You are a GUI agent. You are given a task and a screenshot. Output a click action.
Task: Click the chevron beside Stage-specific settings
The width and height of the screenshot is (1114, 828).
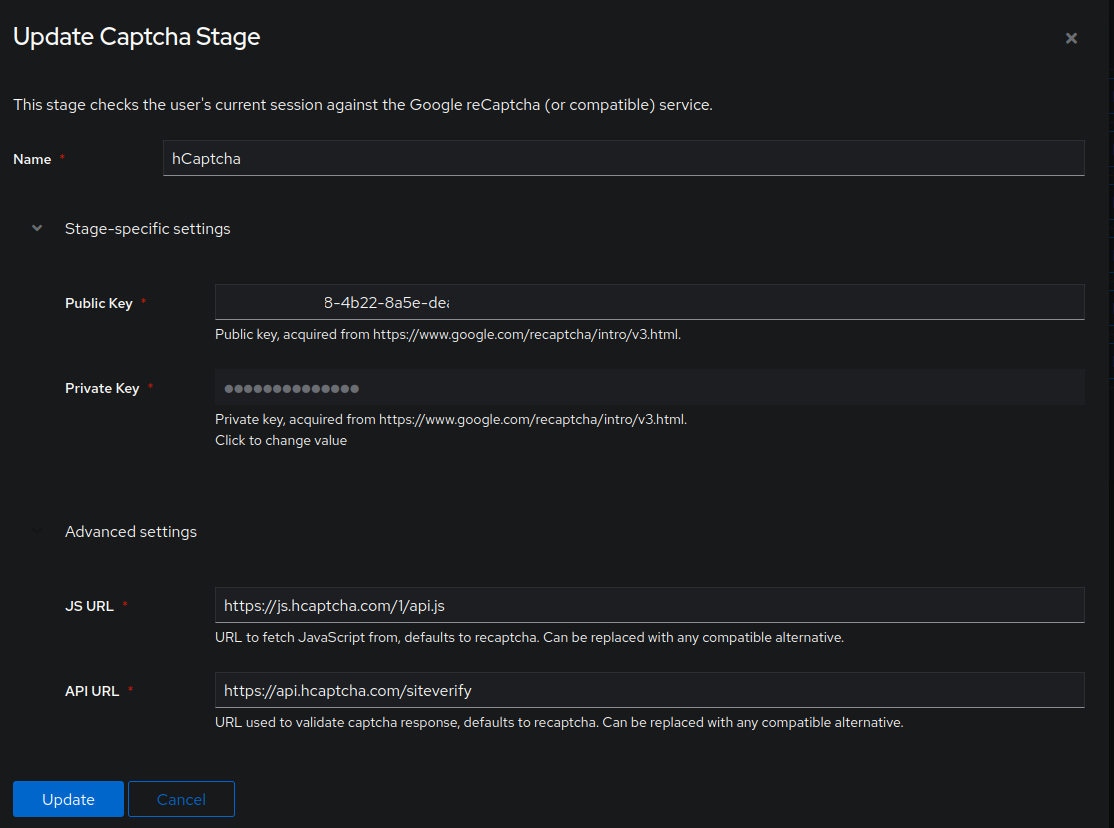pyautogui.click(x=36, y=228)
